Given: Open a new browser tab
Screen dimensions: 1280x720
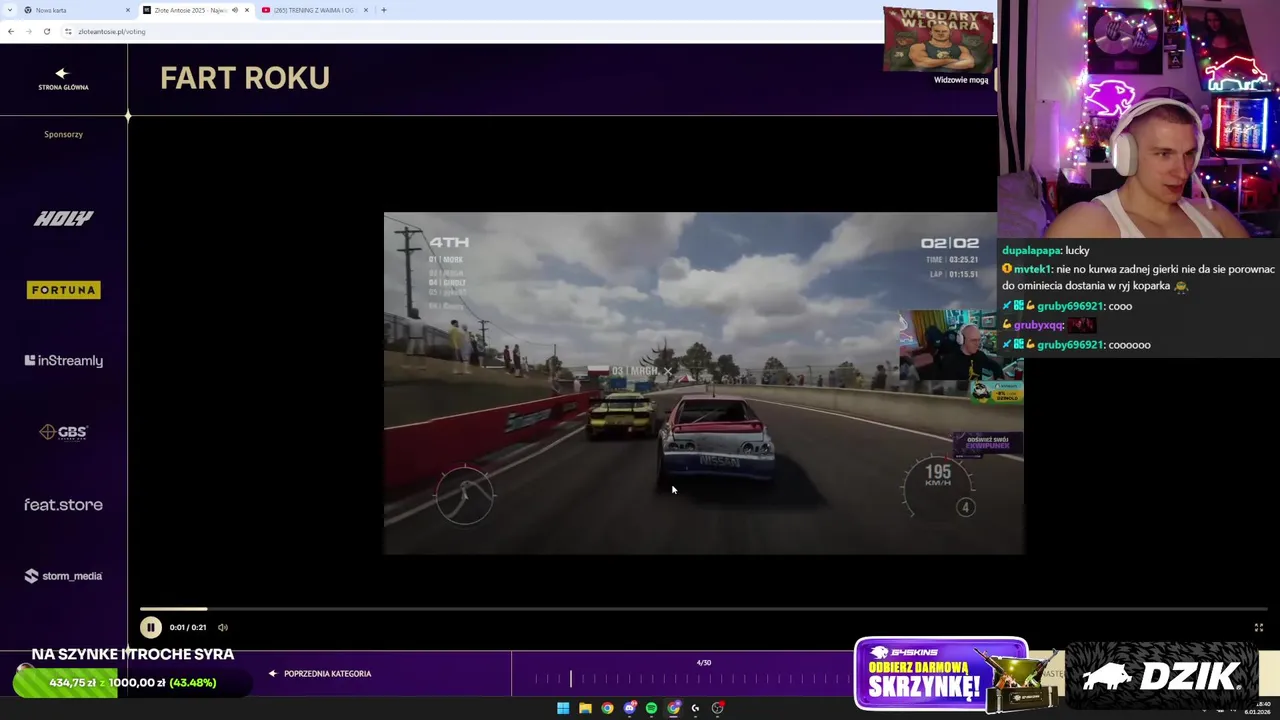Looking at the screenshot, I should tap(384, 10).
